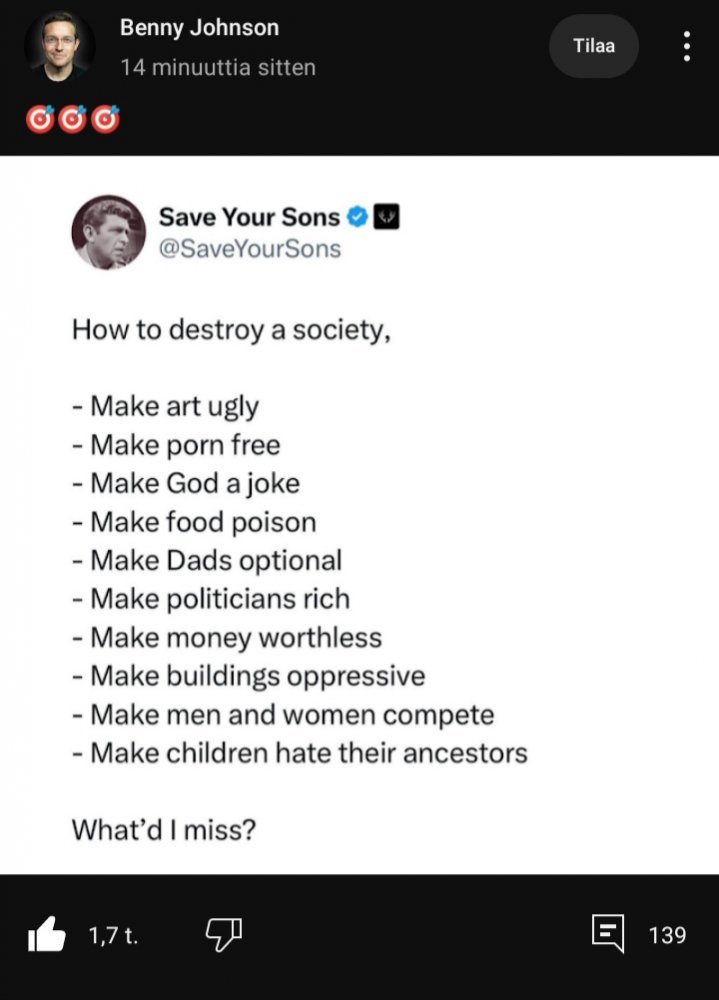Click the Save Your Sons profile photo
Image resolution: width=719 pixels, height=1000 pixels.
coord(108,232)
